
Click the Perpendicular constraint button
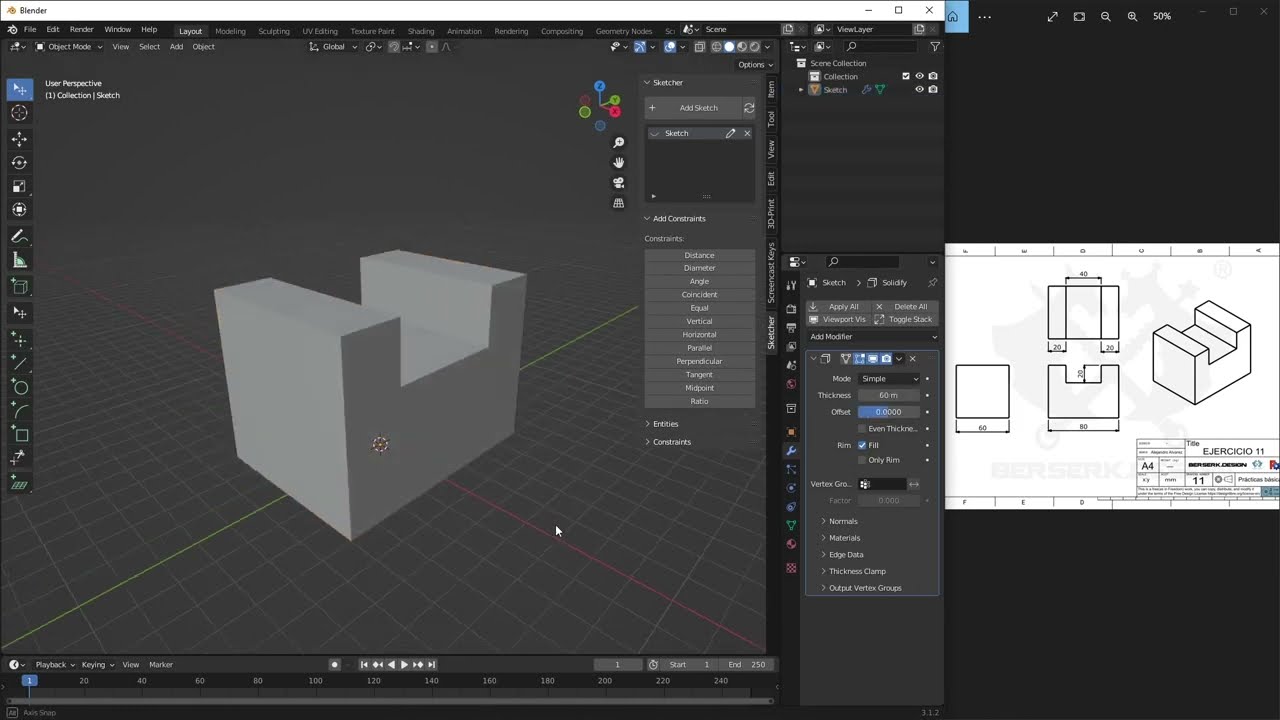(699, 361)
